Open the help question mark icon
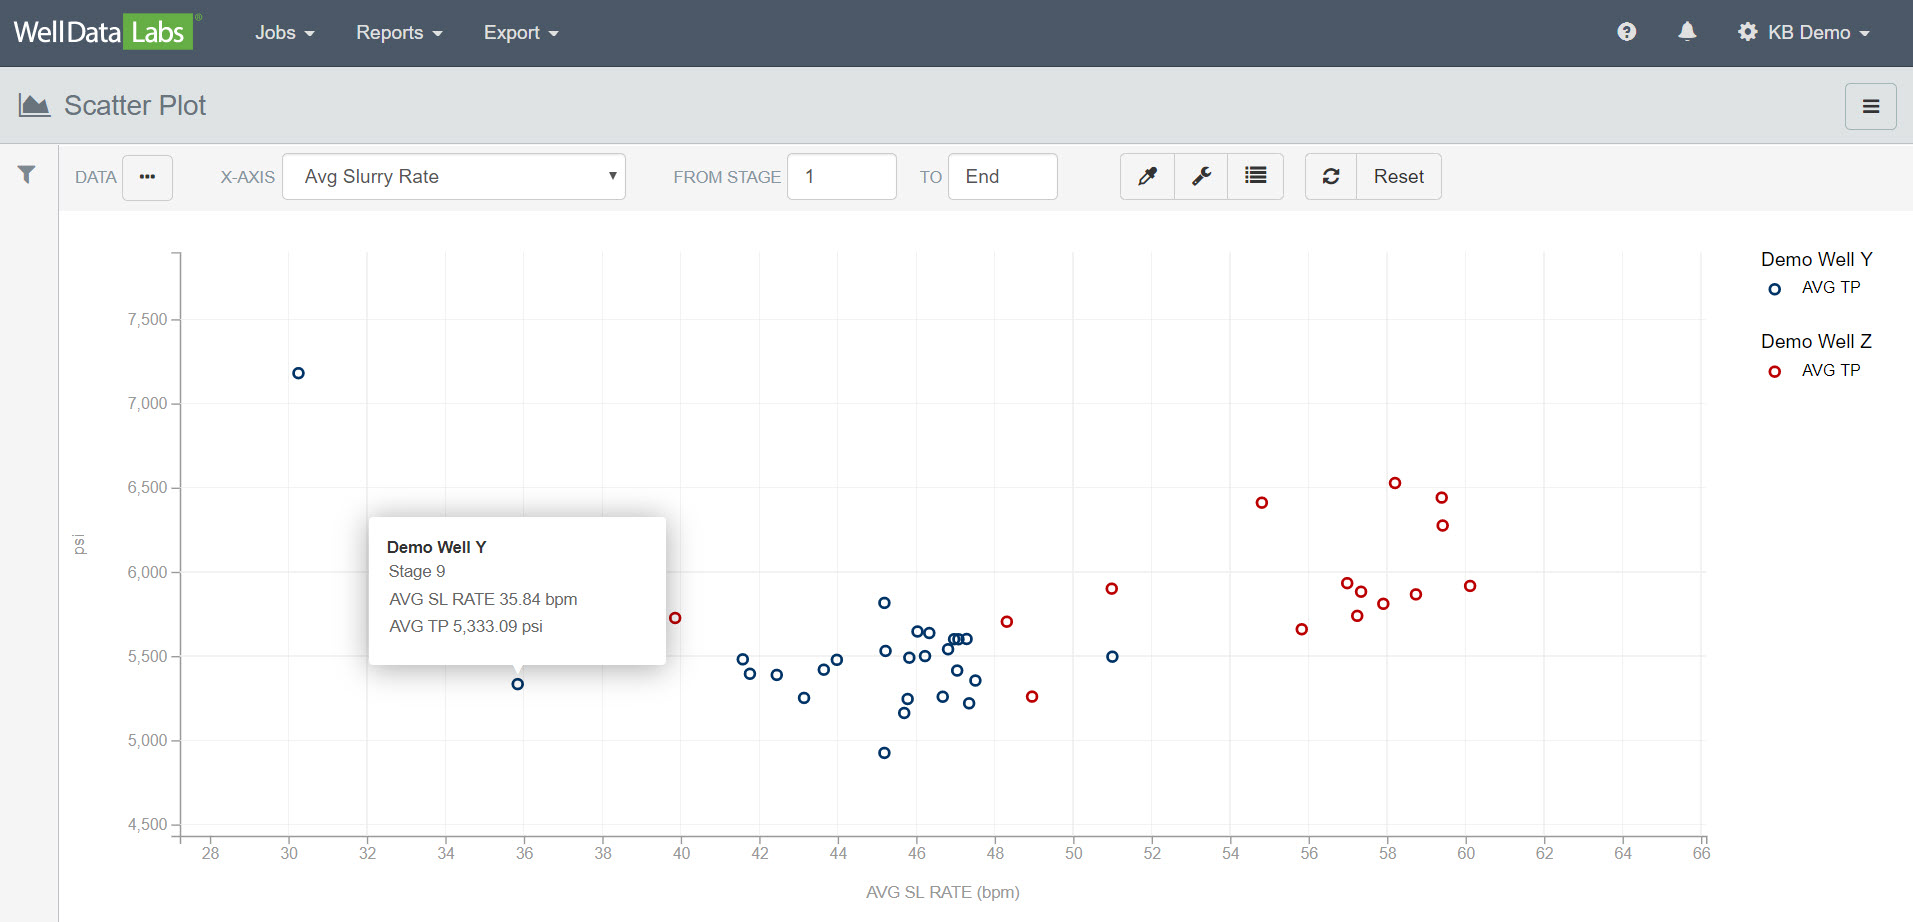The height and width of the screenshot is (922, 1913). [1626, 32]
